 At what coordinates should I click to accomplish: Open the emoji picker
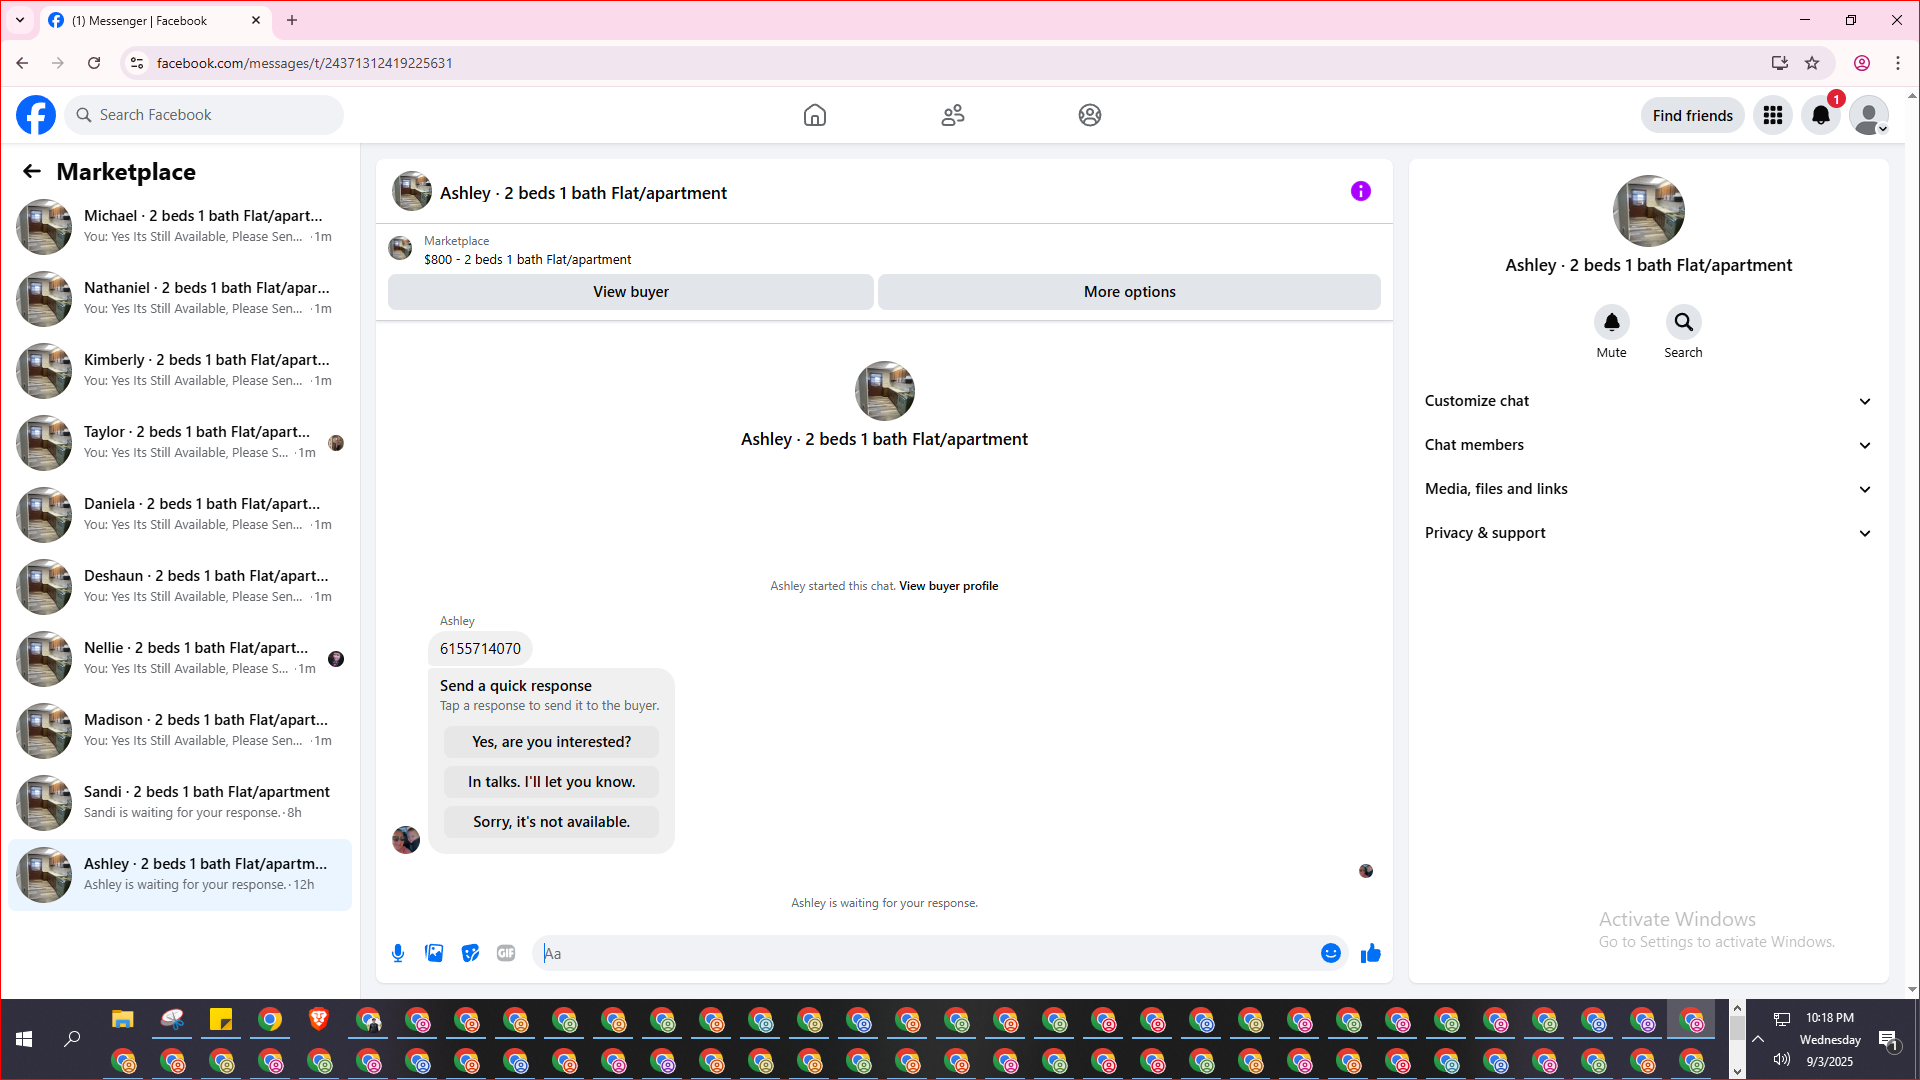[x=1331, y=953]
